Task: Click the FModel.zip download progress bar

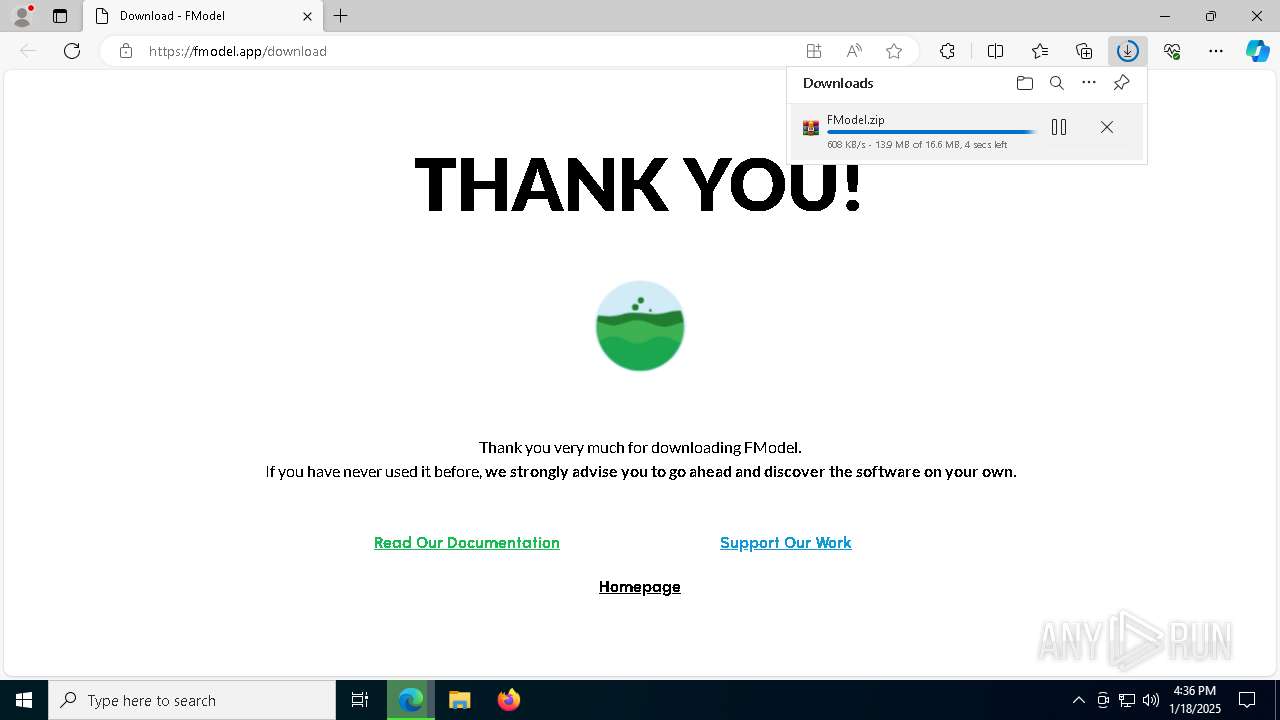Action: click(x=931, y=132)
